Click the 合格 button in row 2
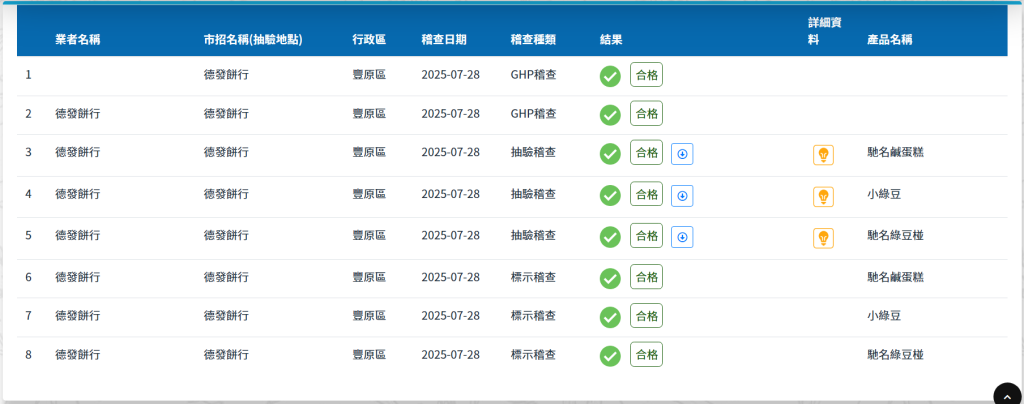1024x404 pixels. coord(646,113)
